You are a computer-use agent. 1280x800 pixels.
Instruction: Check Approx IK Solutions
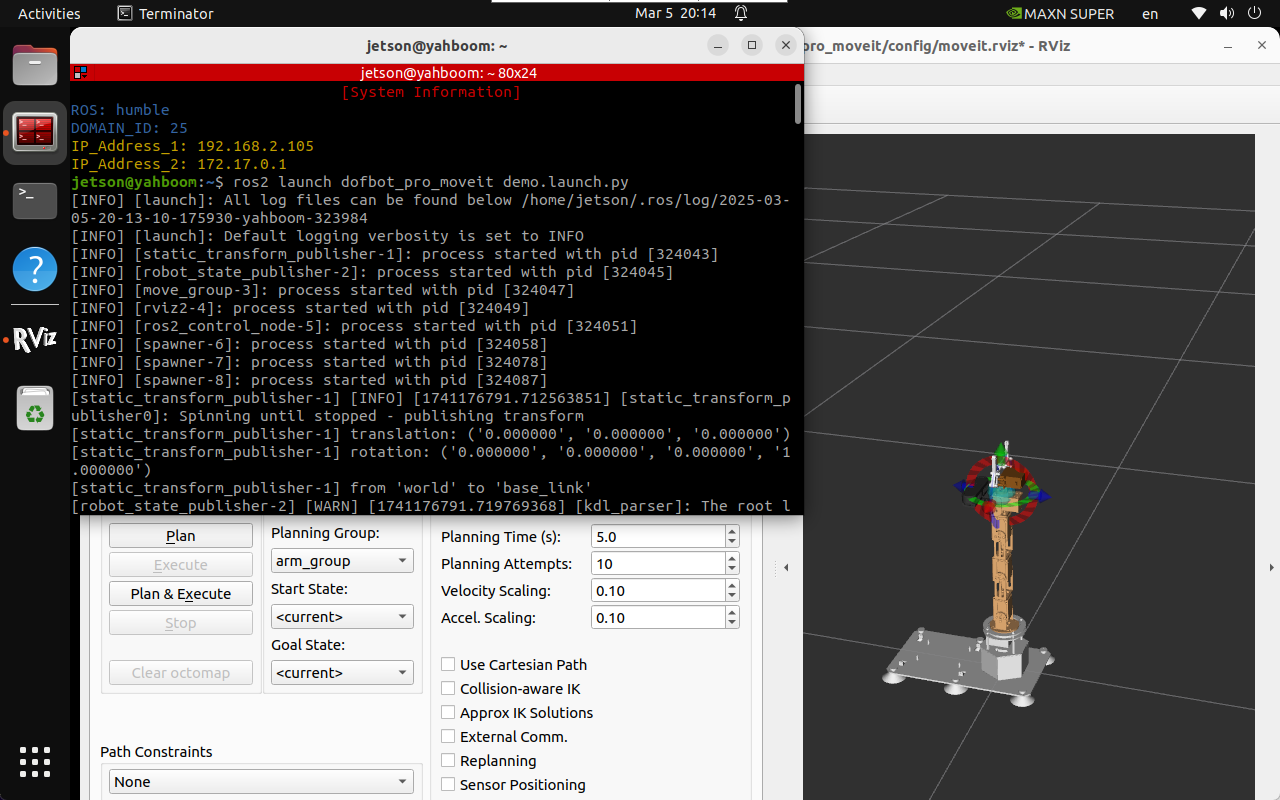point(448,712)
